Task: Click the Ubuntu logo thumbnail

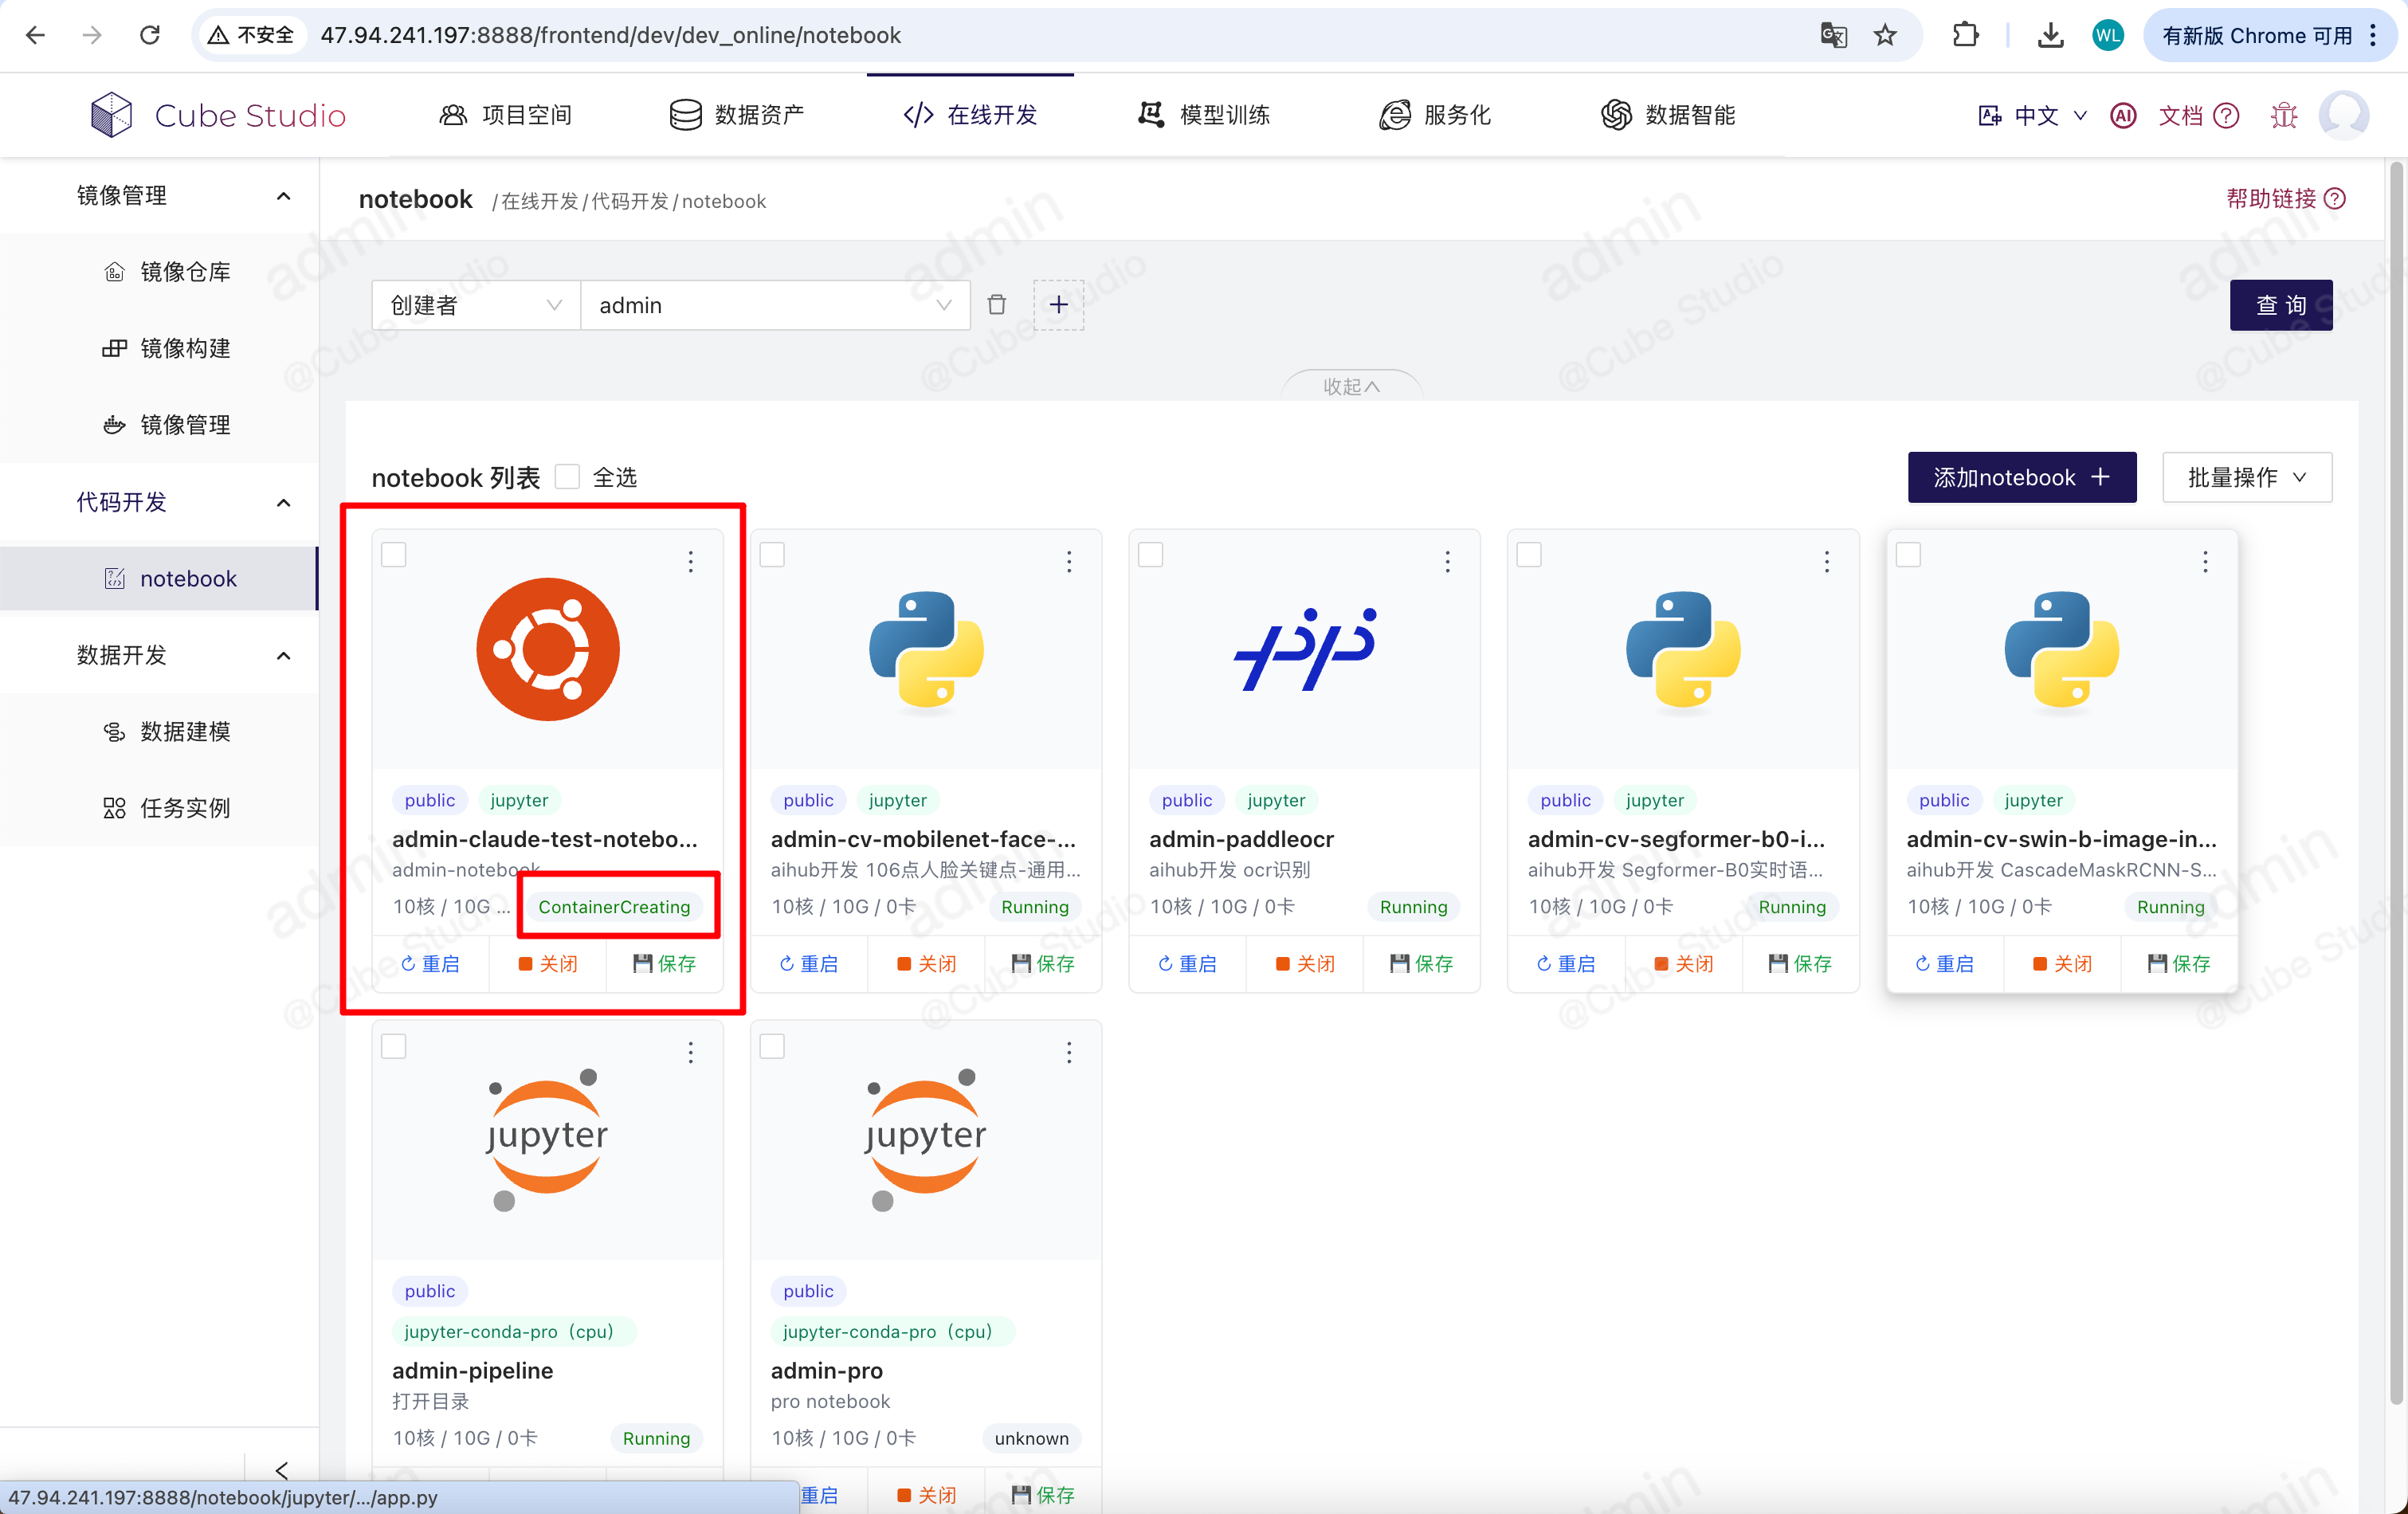Action: (547, 648)
